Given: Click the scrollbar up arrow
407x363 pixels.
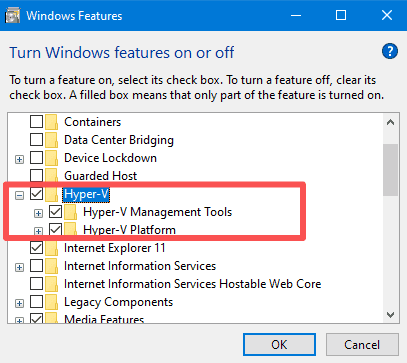Looking at the screenshot, I should 390,122.
